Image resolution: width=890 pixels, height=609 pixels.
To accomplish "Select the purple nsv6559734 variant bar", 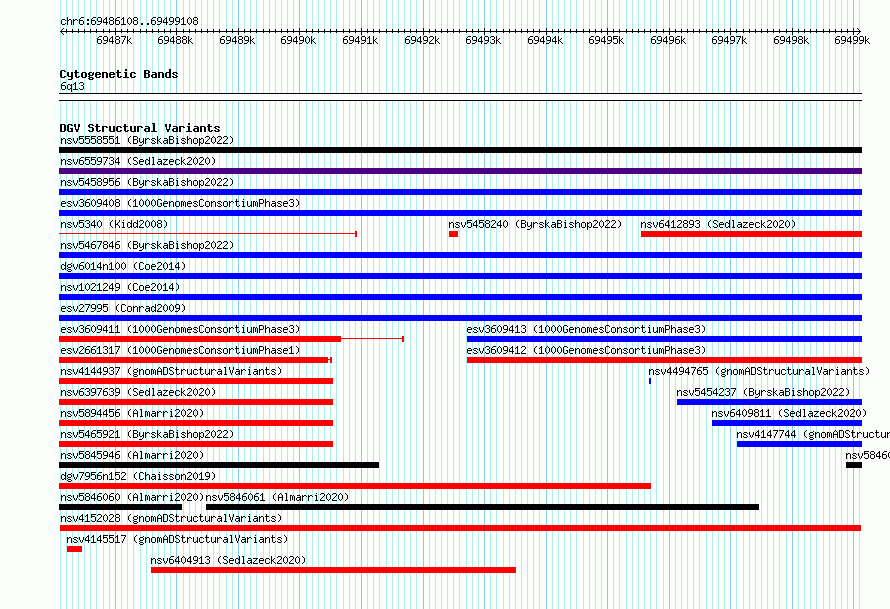I will pos(460,171).
